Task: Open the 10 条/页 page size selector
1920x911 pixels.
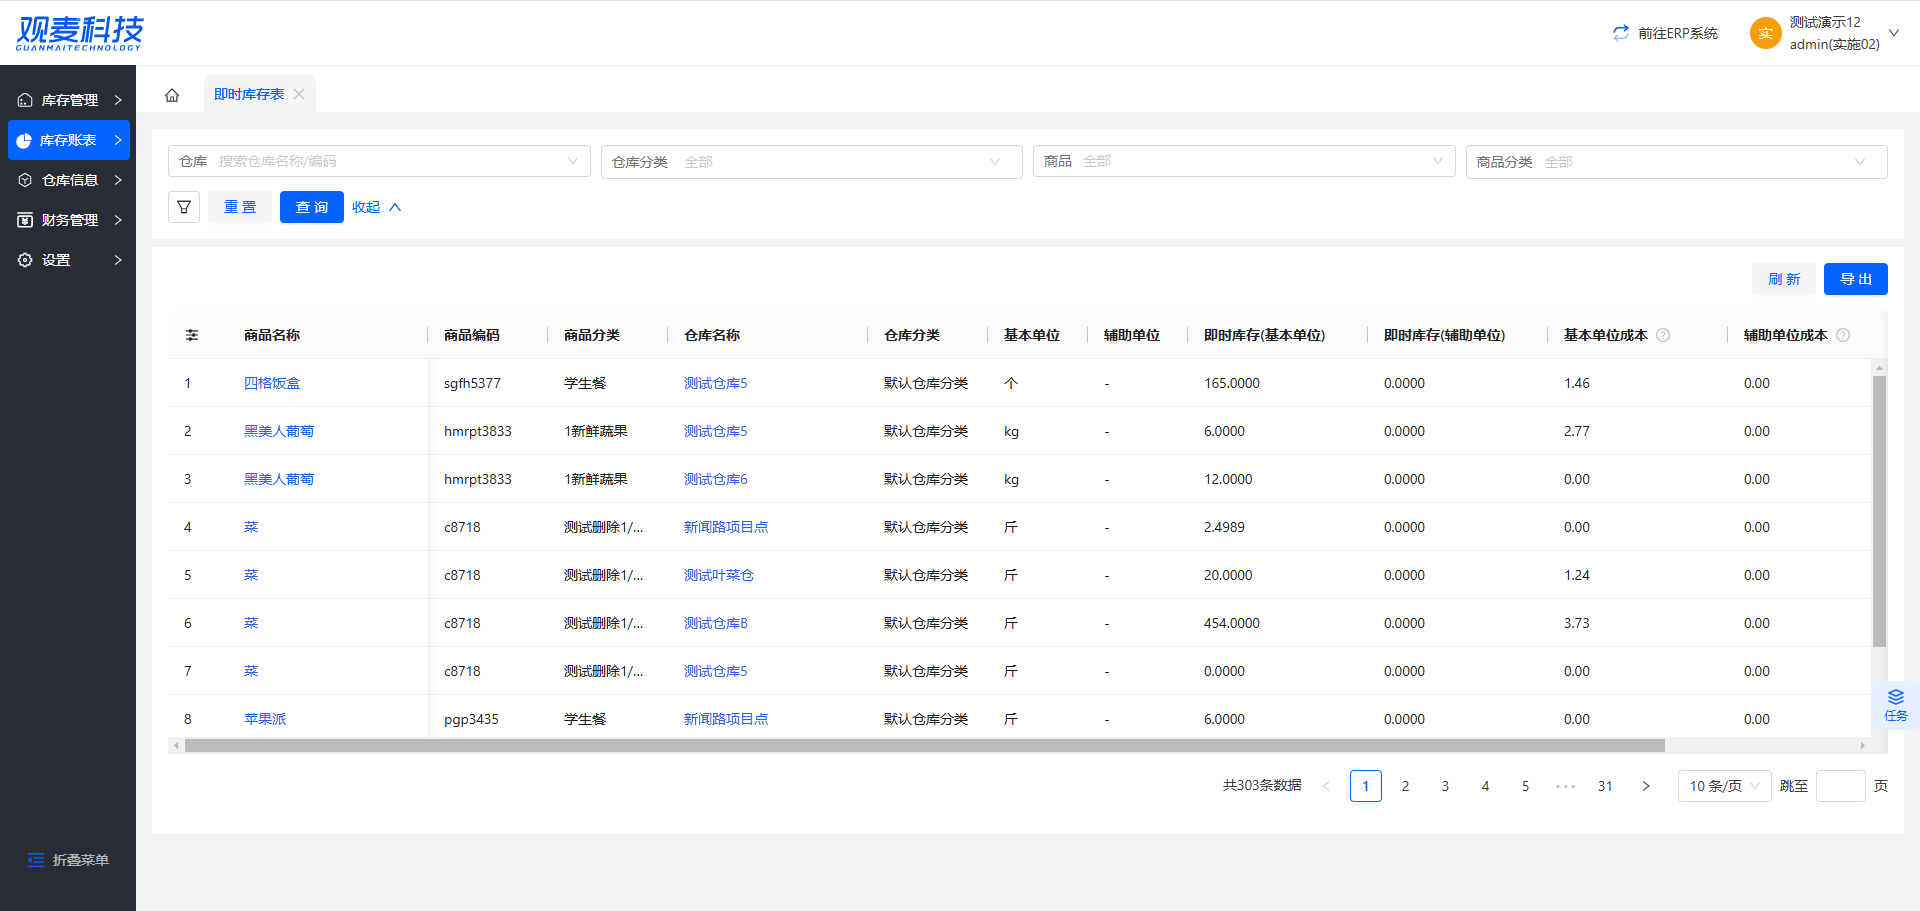Action: [1724, 786]
